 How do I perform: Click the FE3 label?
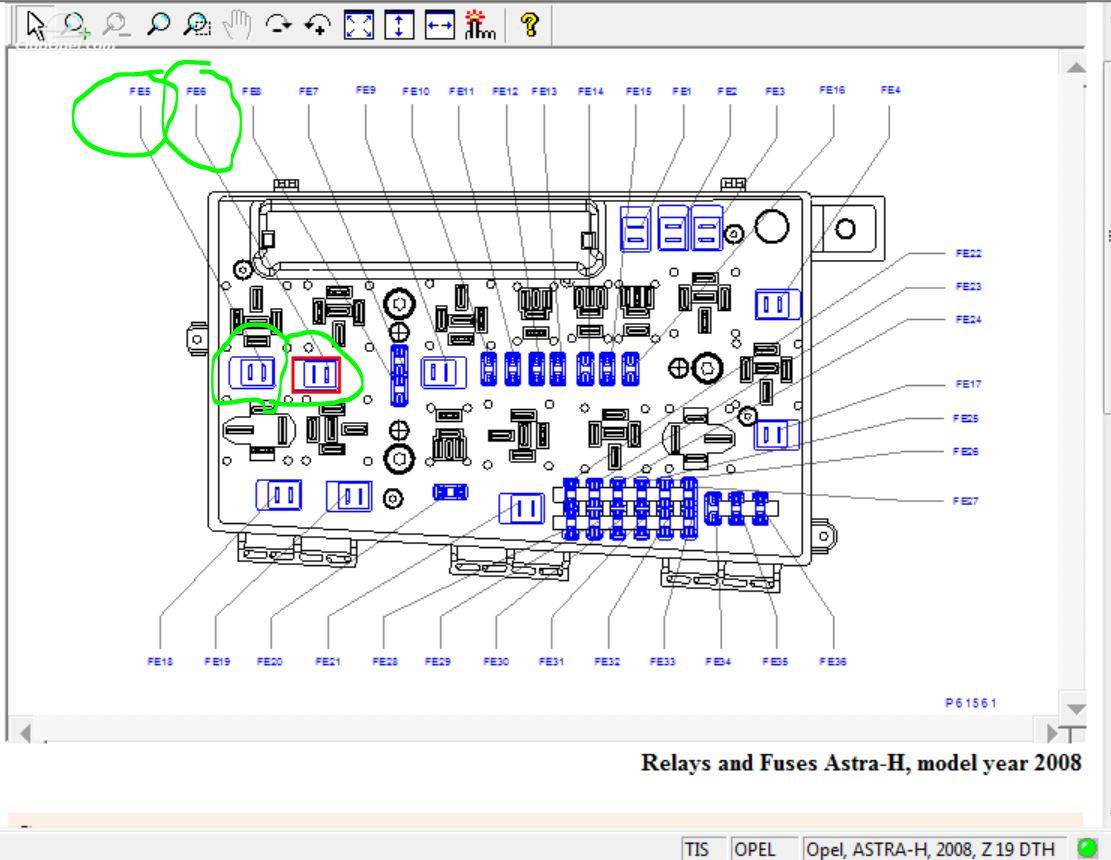[x=775, y=91]
